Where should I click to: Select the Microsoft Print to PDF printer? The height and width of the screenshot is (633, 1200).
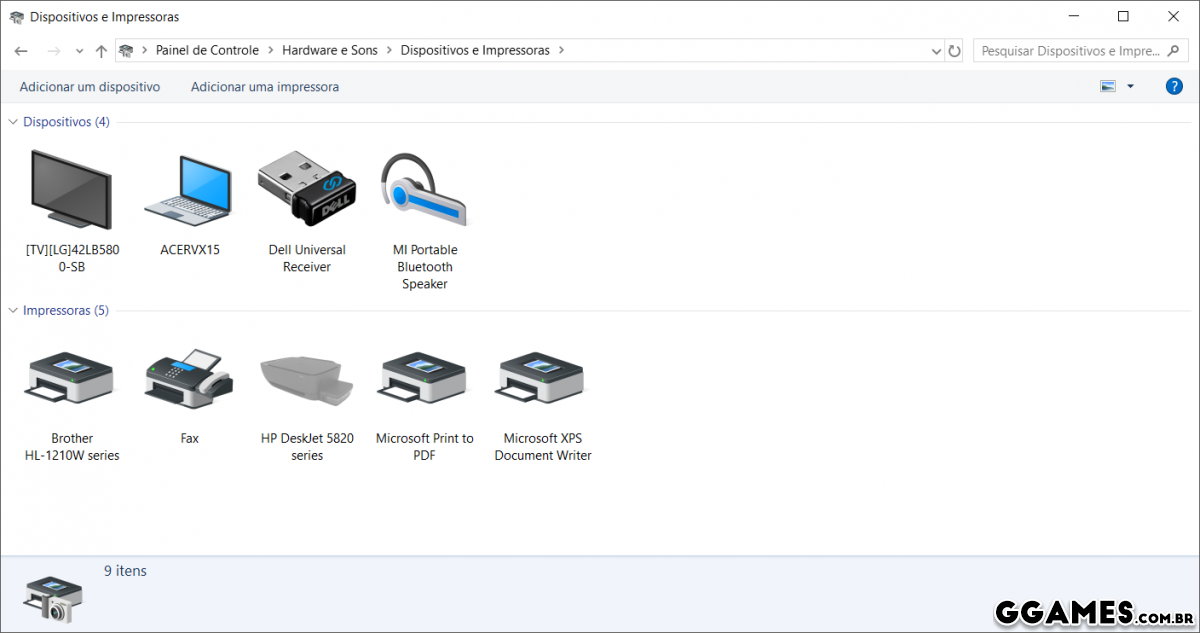[425, 380]
